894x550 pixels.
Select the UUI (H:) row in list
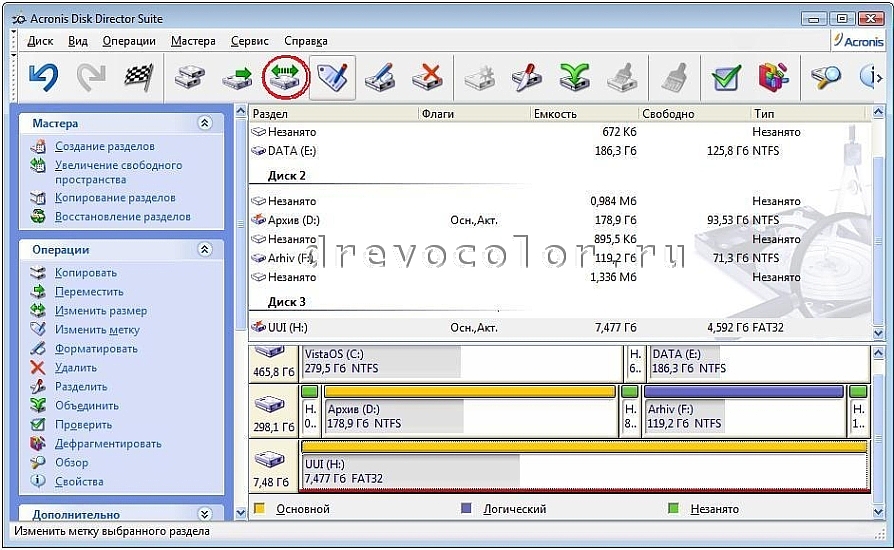pyautogui.click(x=559, y=328)
